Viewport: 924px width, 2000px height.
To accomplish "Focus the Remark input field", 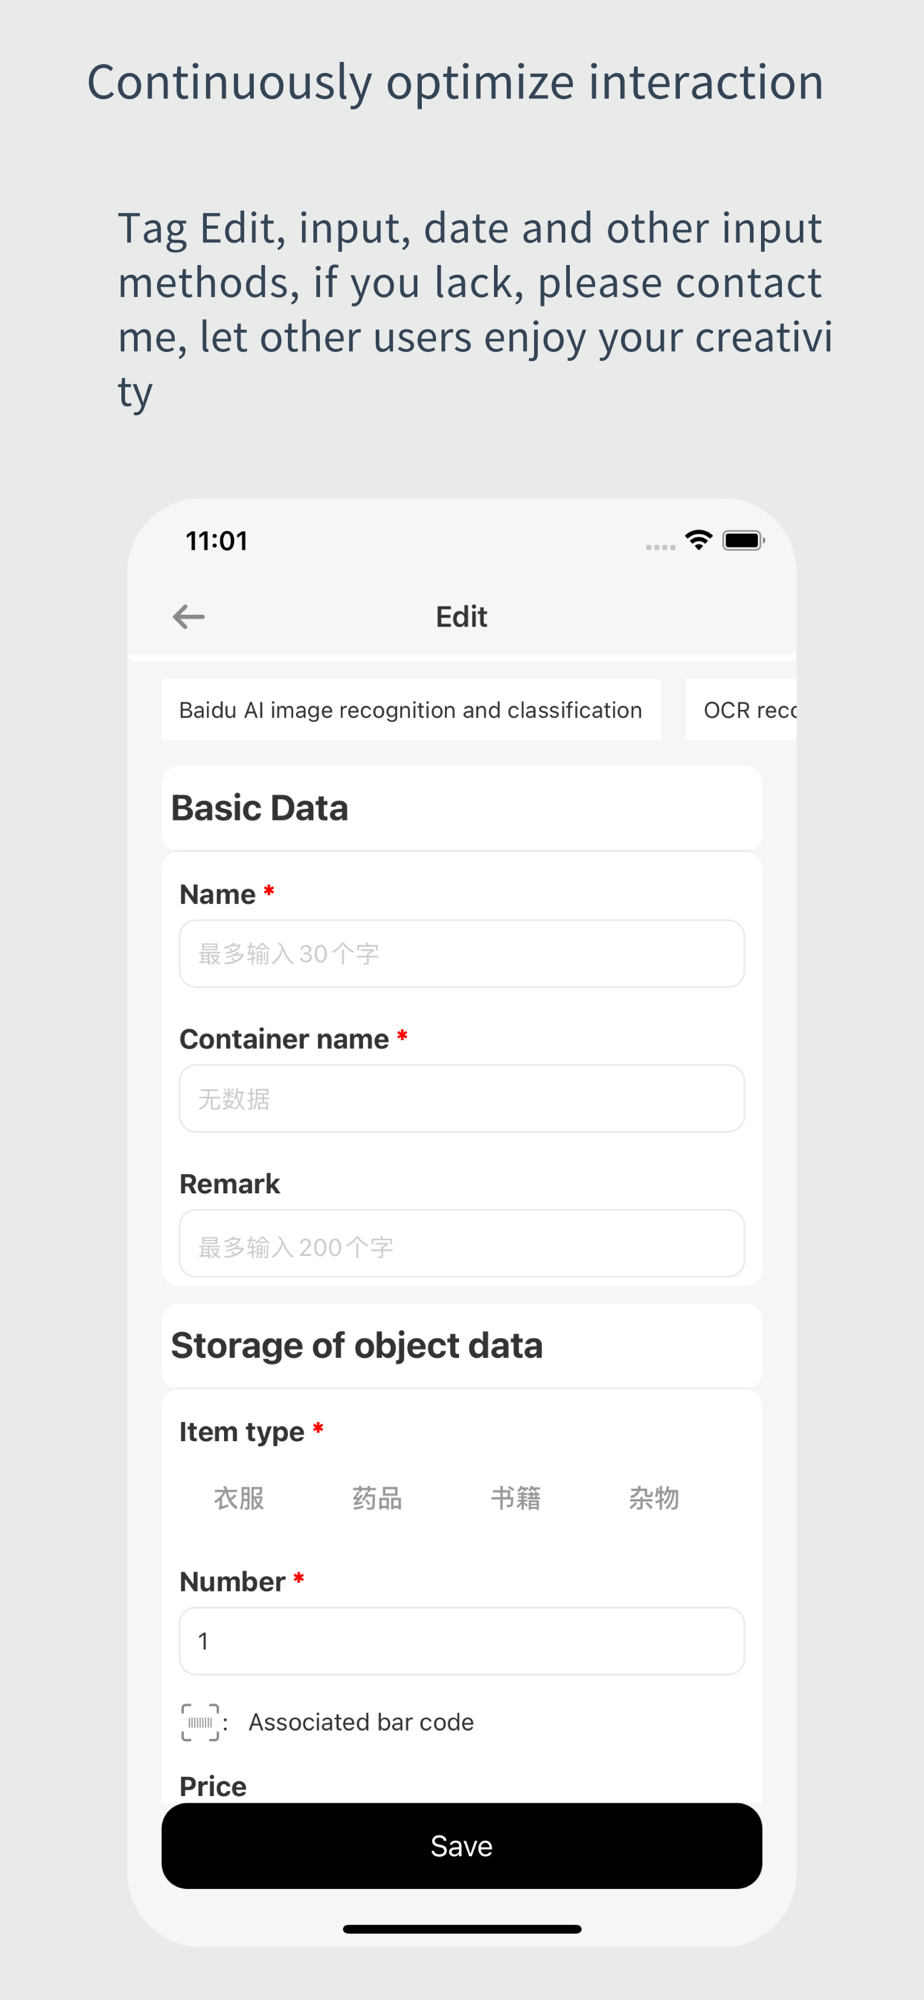I will coord(462,1243).
